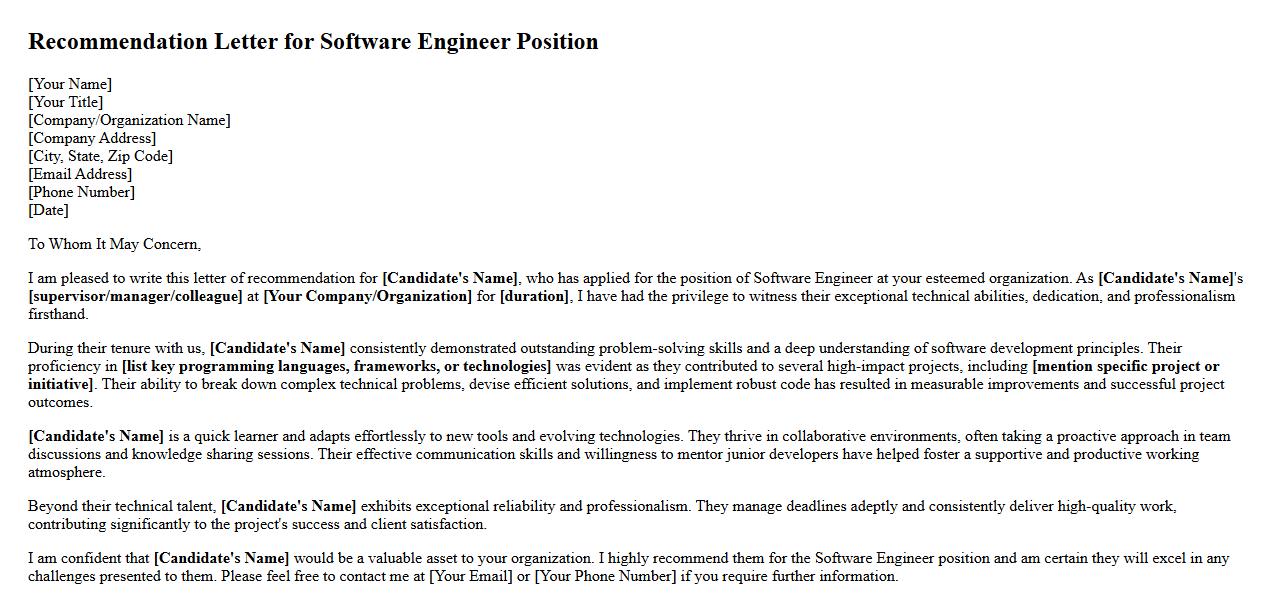The height and width of the screenshot is (601, 1278).
Task: Click the [Email Address] placeholder line
Action: (x=80, y=174)
